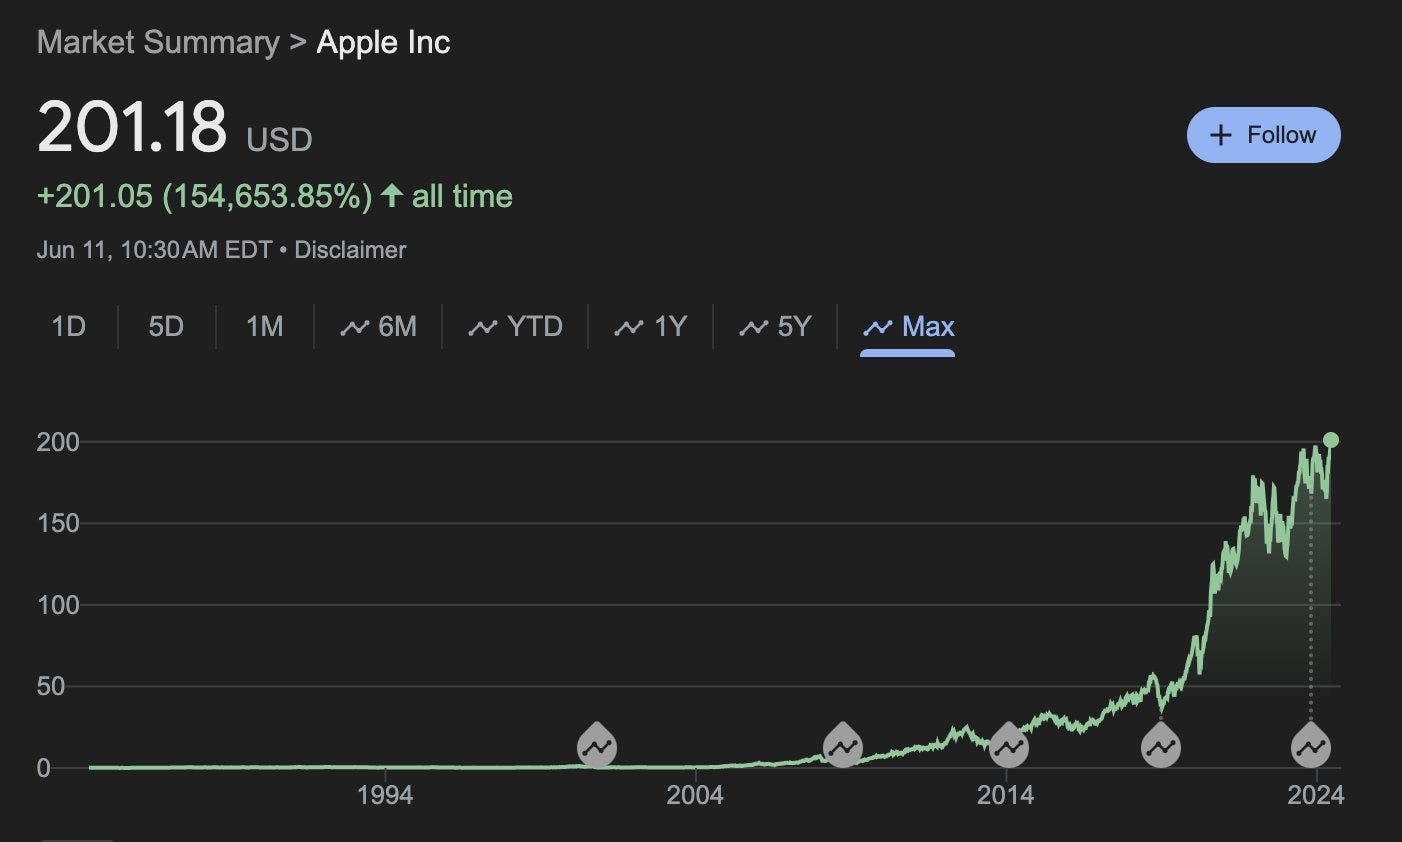Switch chart to the 6M range
1402x842 pixels.
tap(378, 327)
